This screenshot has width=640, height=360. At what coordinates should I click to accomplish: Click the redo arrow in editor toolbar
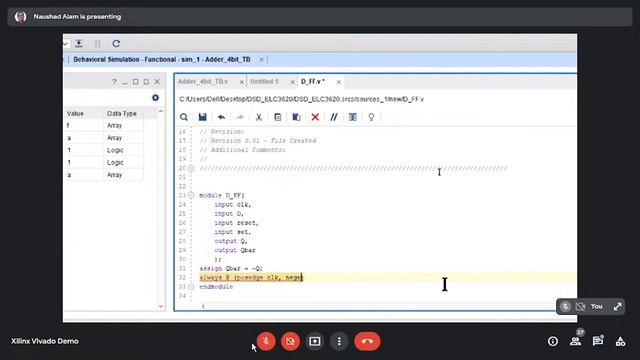[240, 117]
